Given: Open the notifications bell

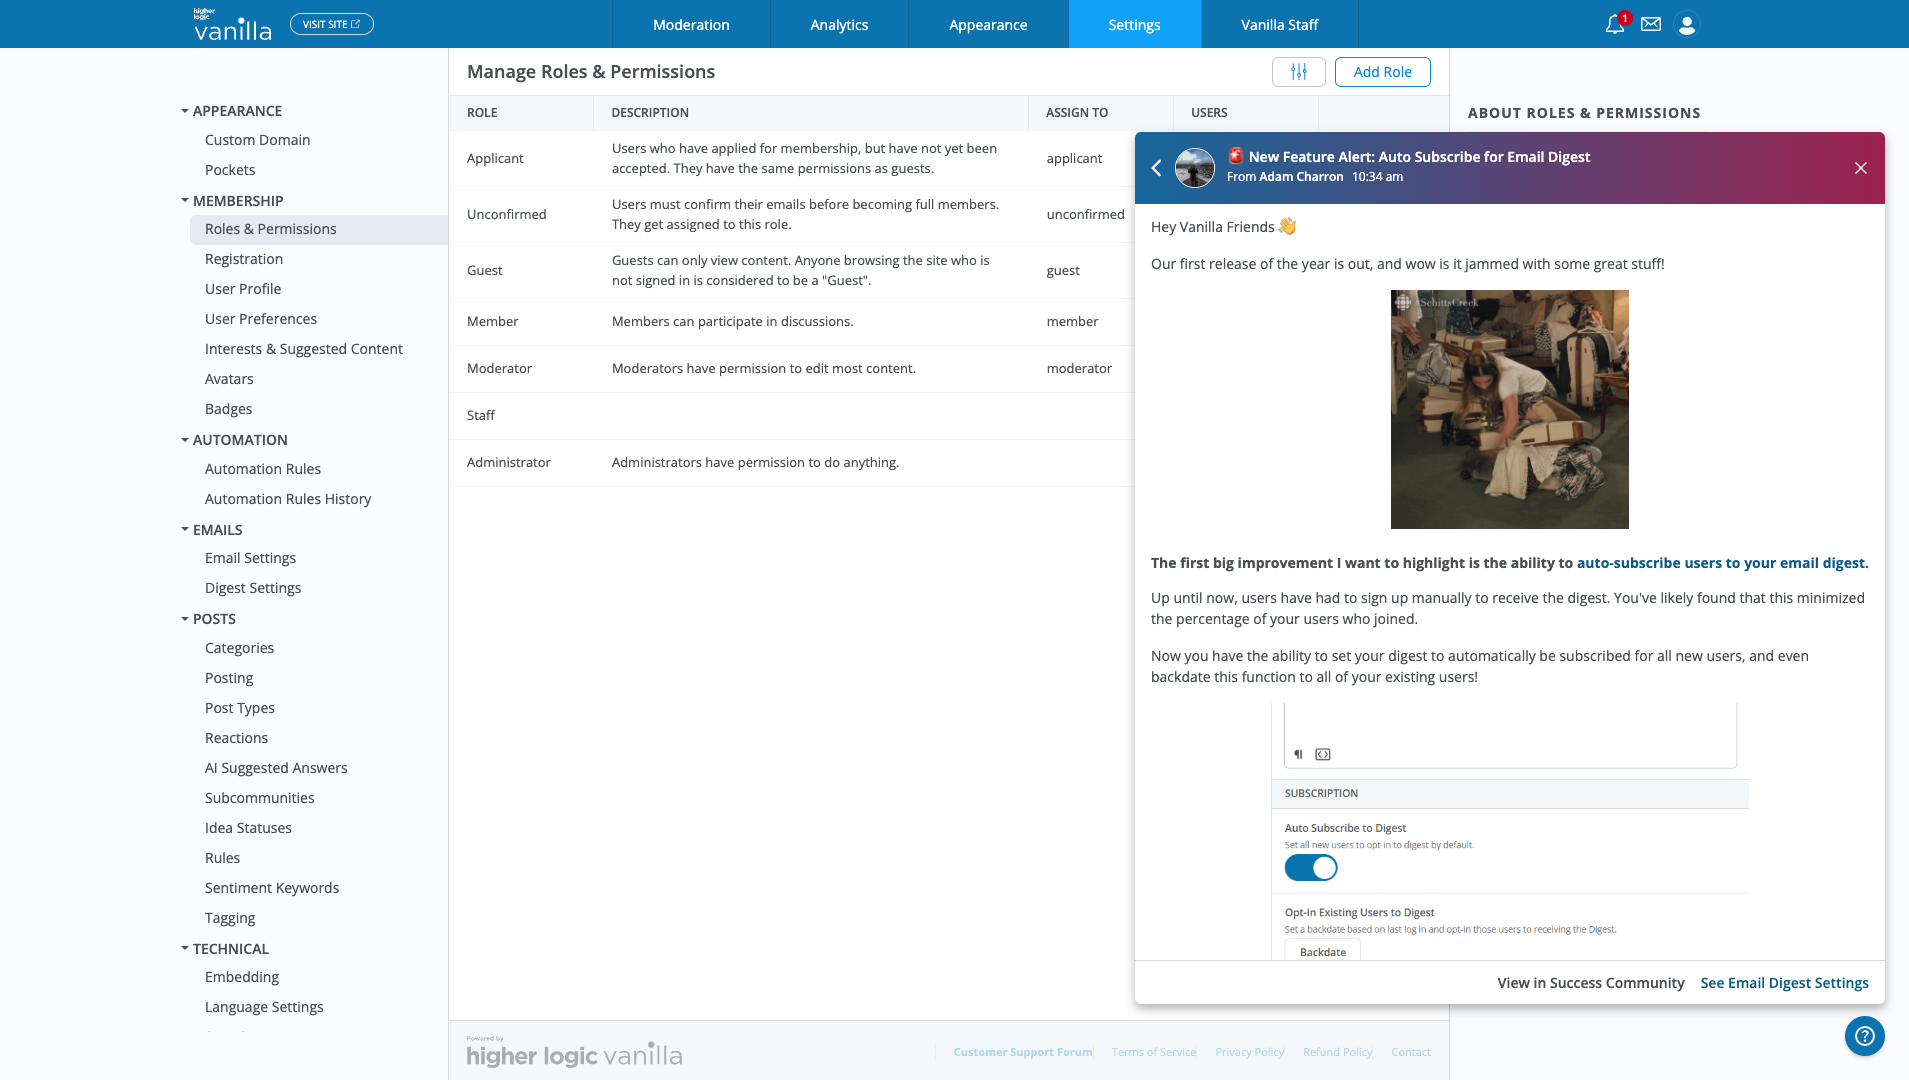Looking at the screenshot, I should pyautogui.click(x=1612, y=24).
